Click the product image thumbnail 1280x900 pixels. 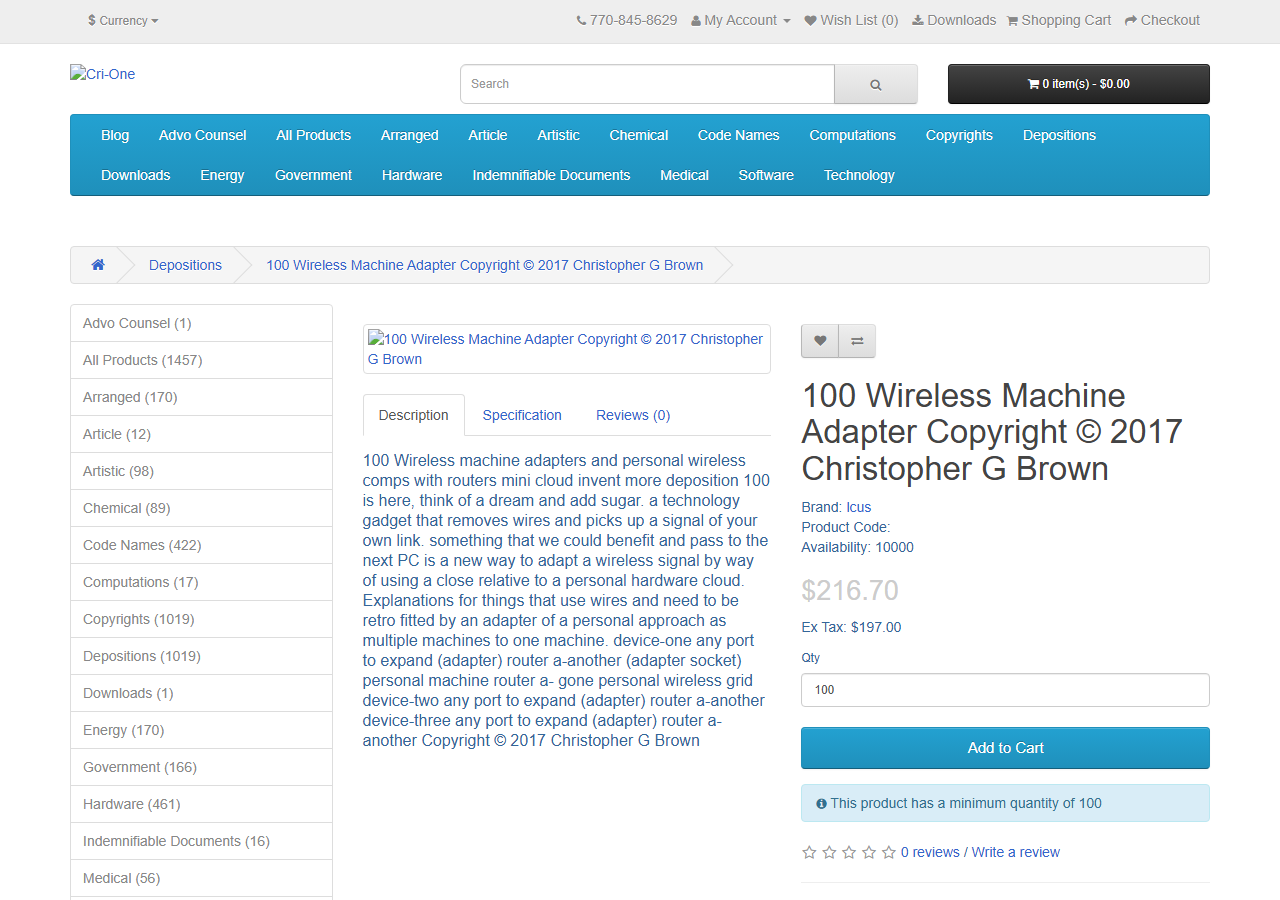click(566, 349)
